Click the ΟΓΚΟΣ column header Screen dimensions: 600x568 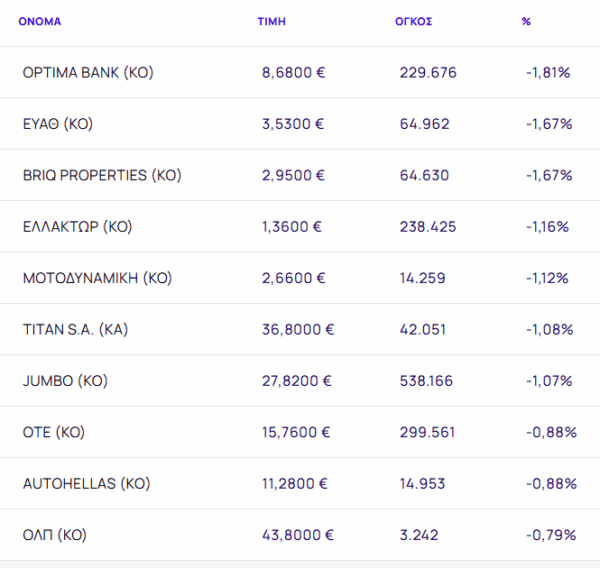point(413,21)
